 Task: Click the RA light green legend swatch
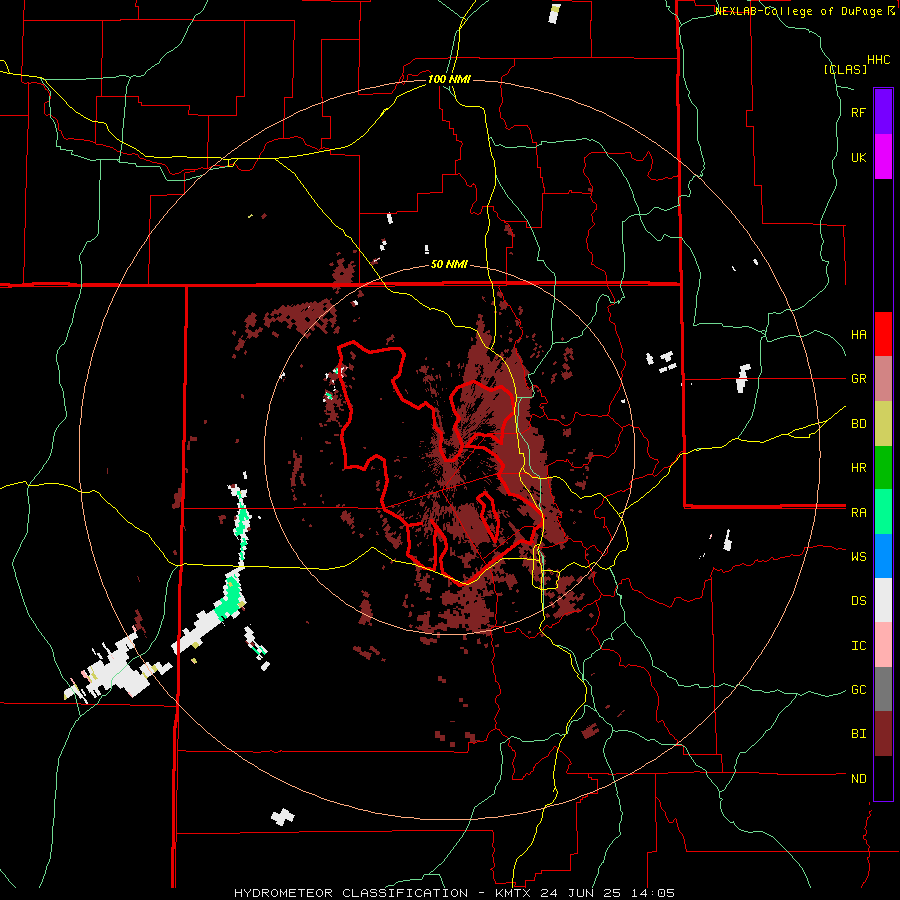(883, 512)
